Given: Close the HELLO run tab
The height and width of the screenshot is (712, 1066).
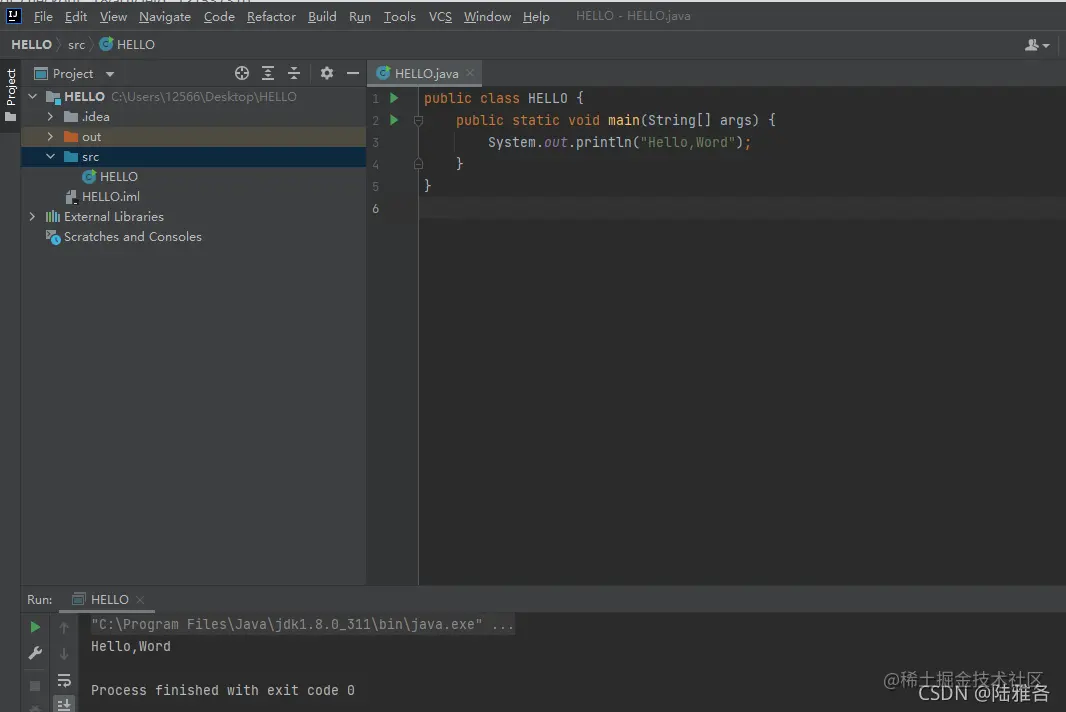Looking at the screenshot, I should (x=140, y=599).
